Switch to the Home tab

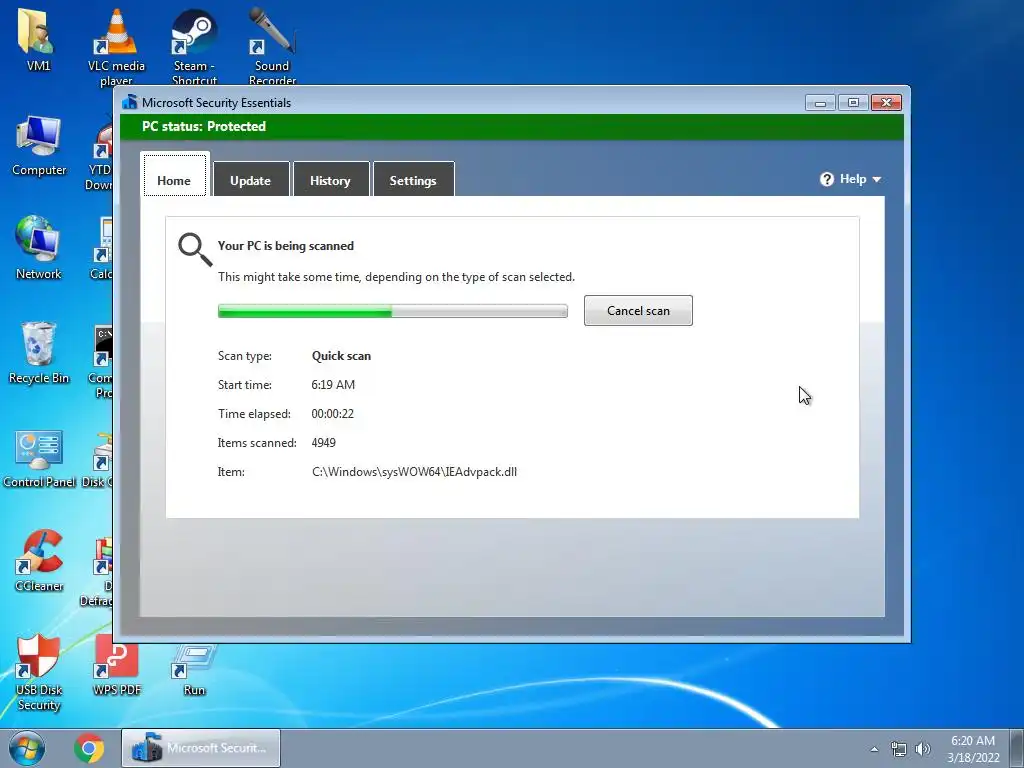[174, 175]
